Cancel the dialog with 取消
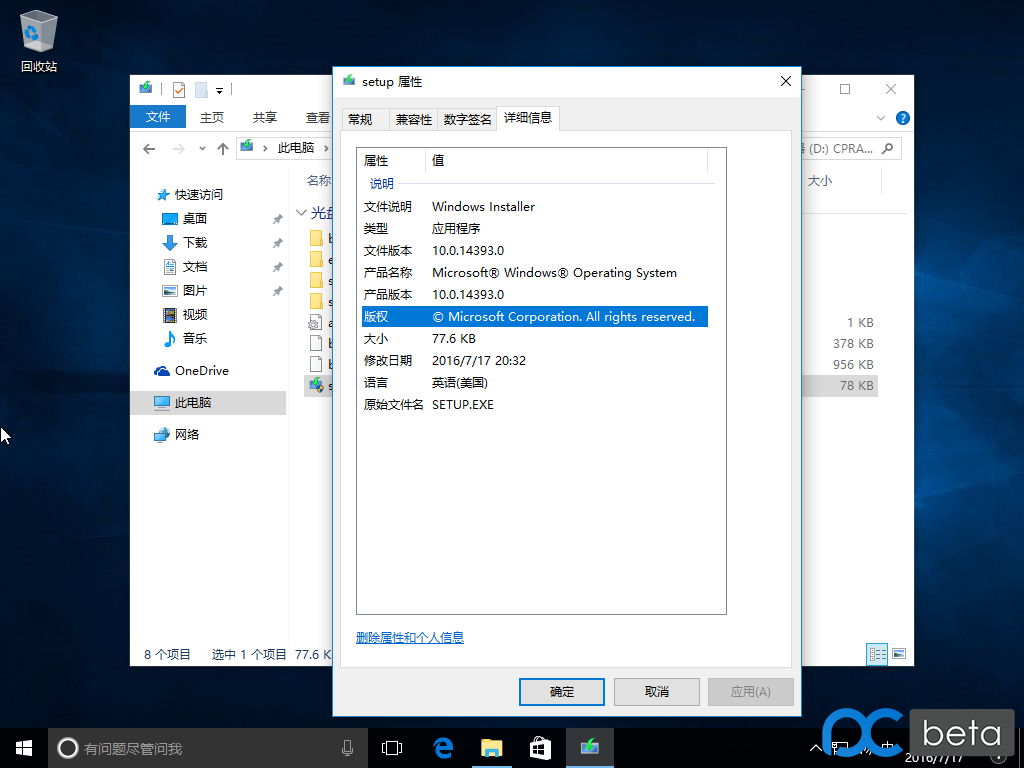1024x768 pixels. pos(656,692)
